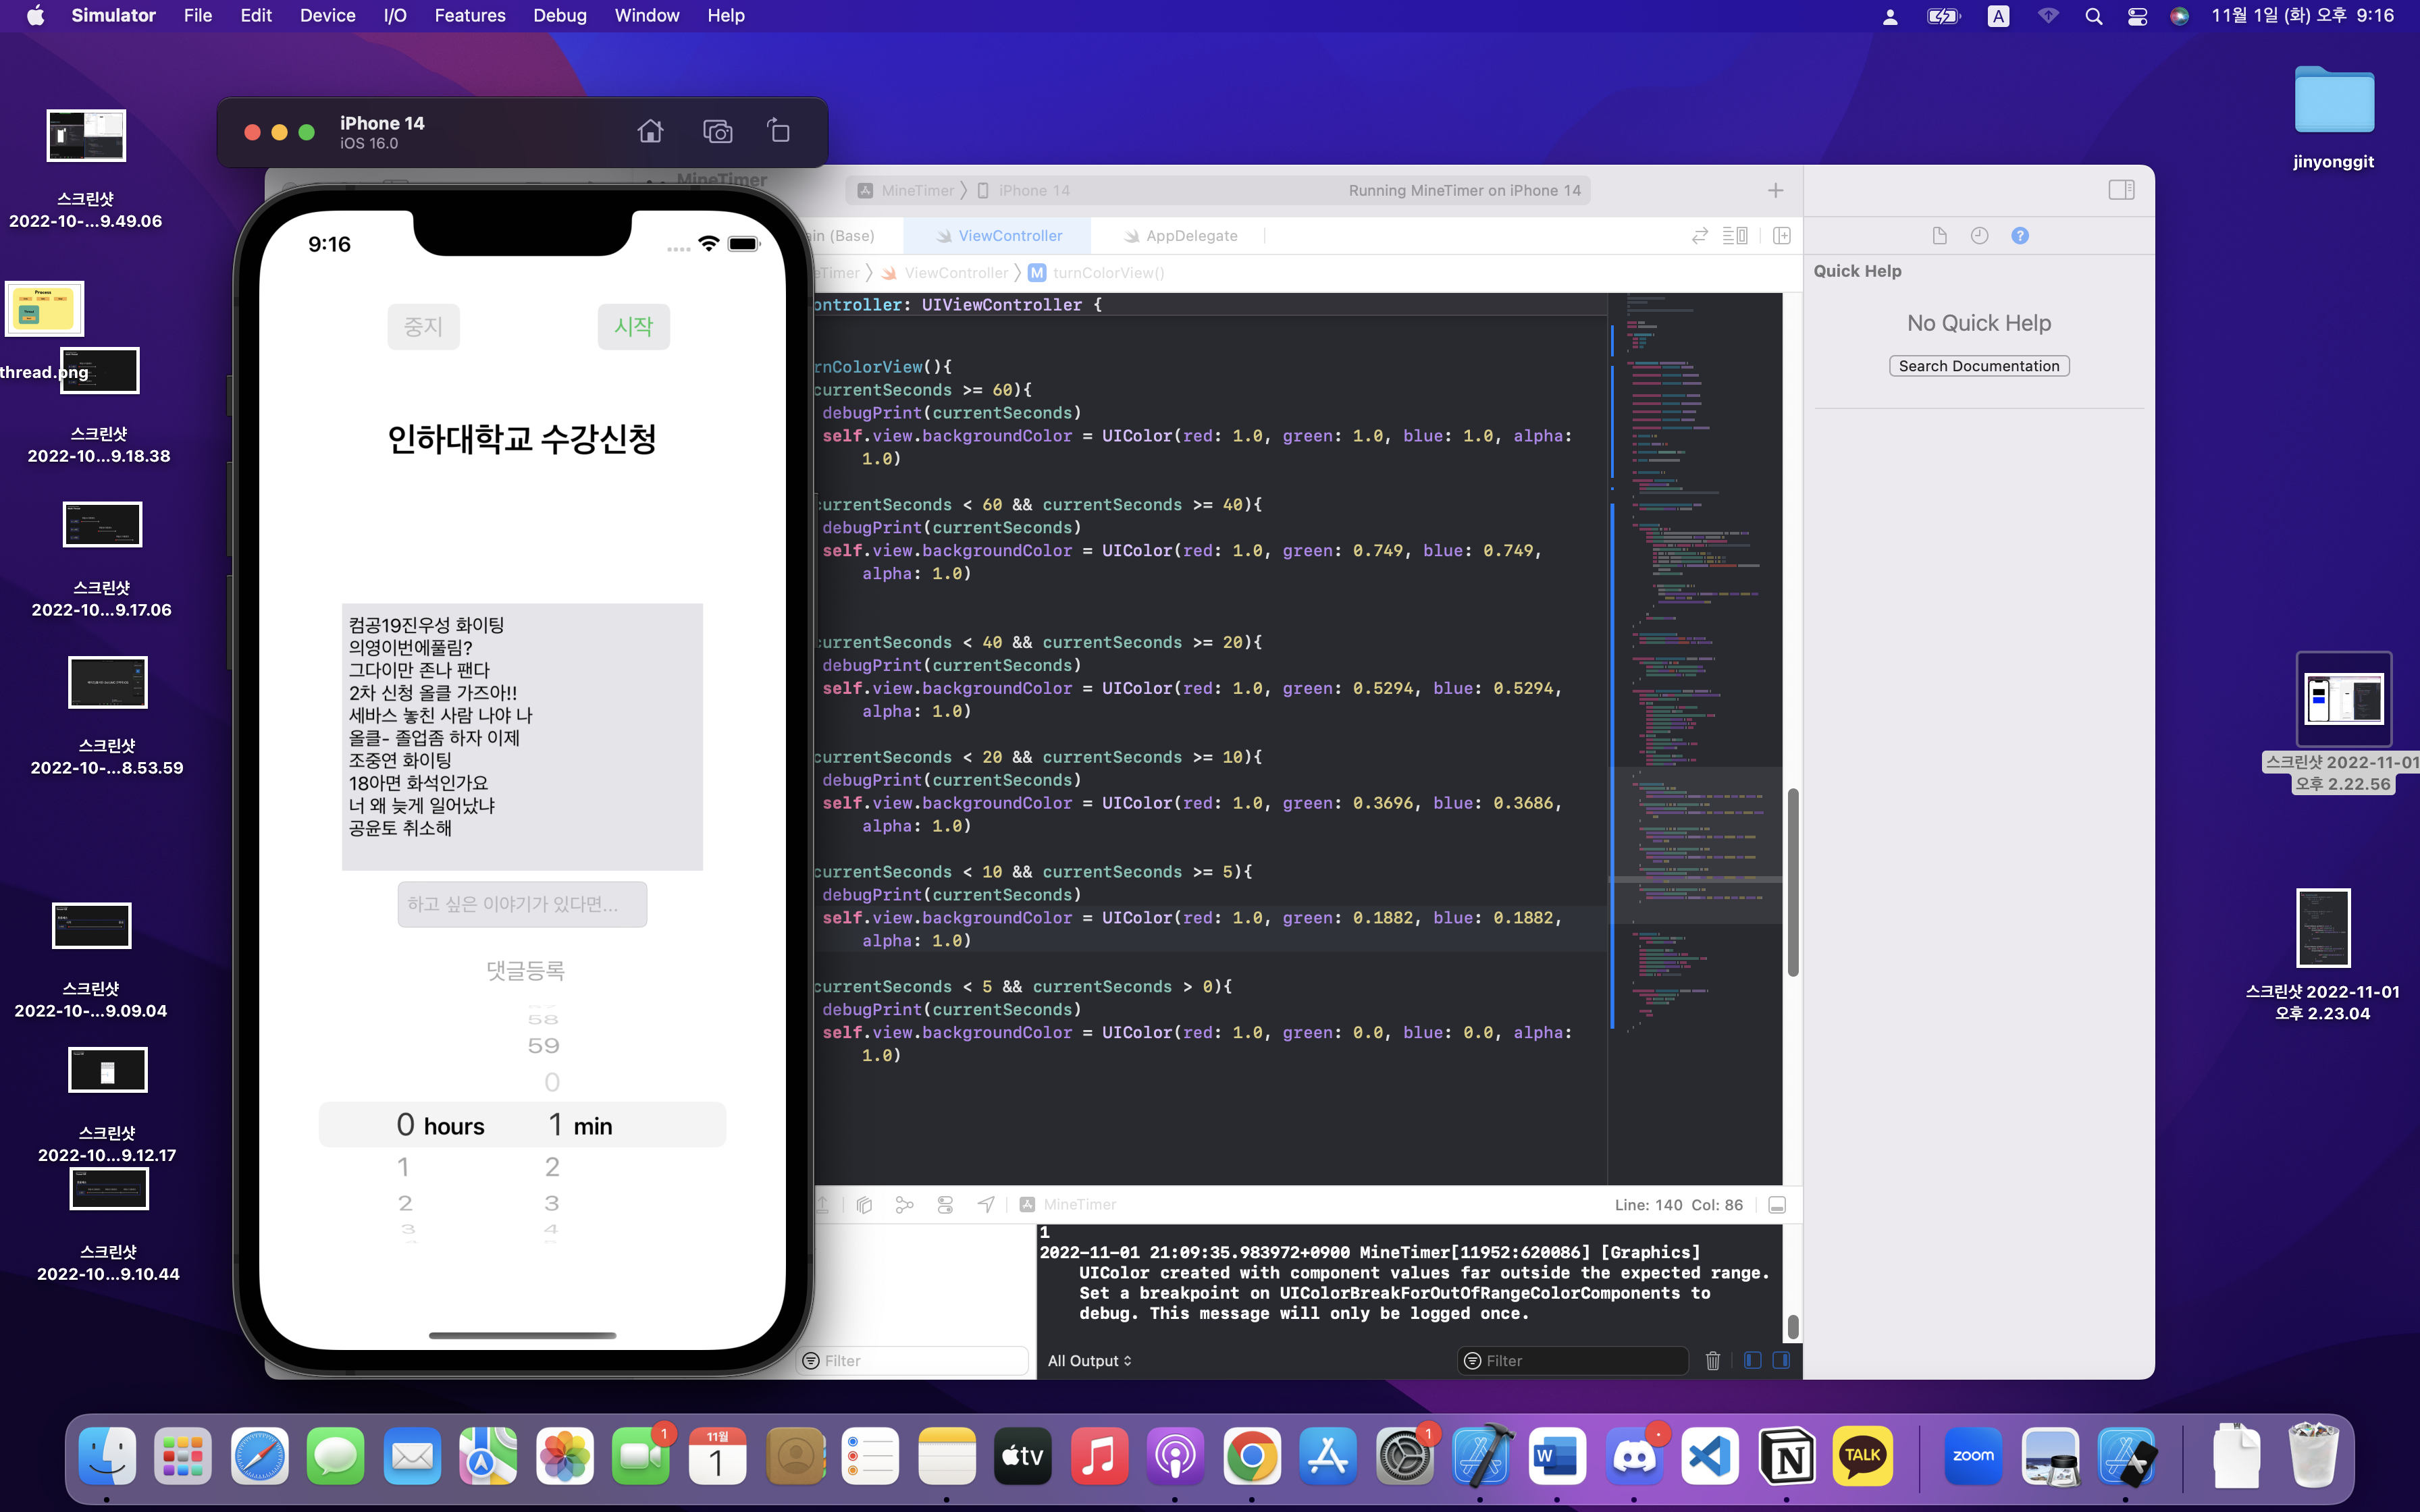Toggle the variables view pane
The height and width of the screenshot is (1512, 2420).
coord(1752,1360)
